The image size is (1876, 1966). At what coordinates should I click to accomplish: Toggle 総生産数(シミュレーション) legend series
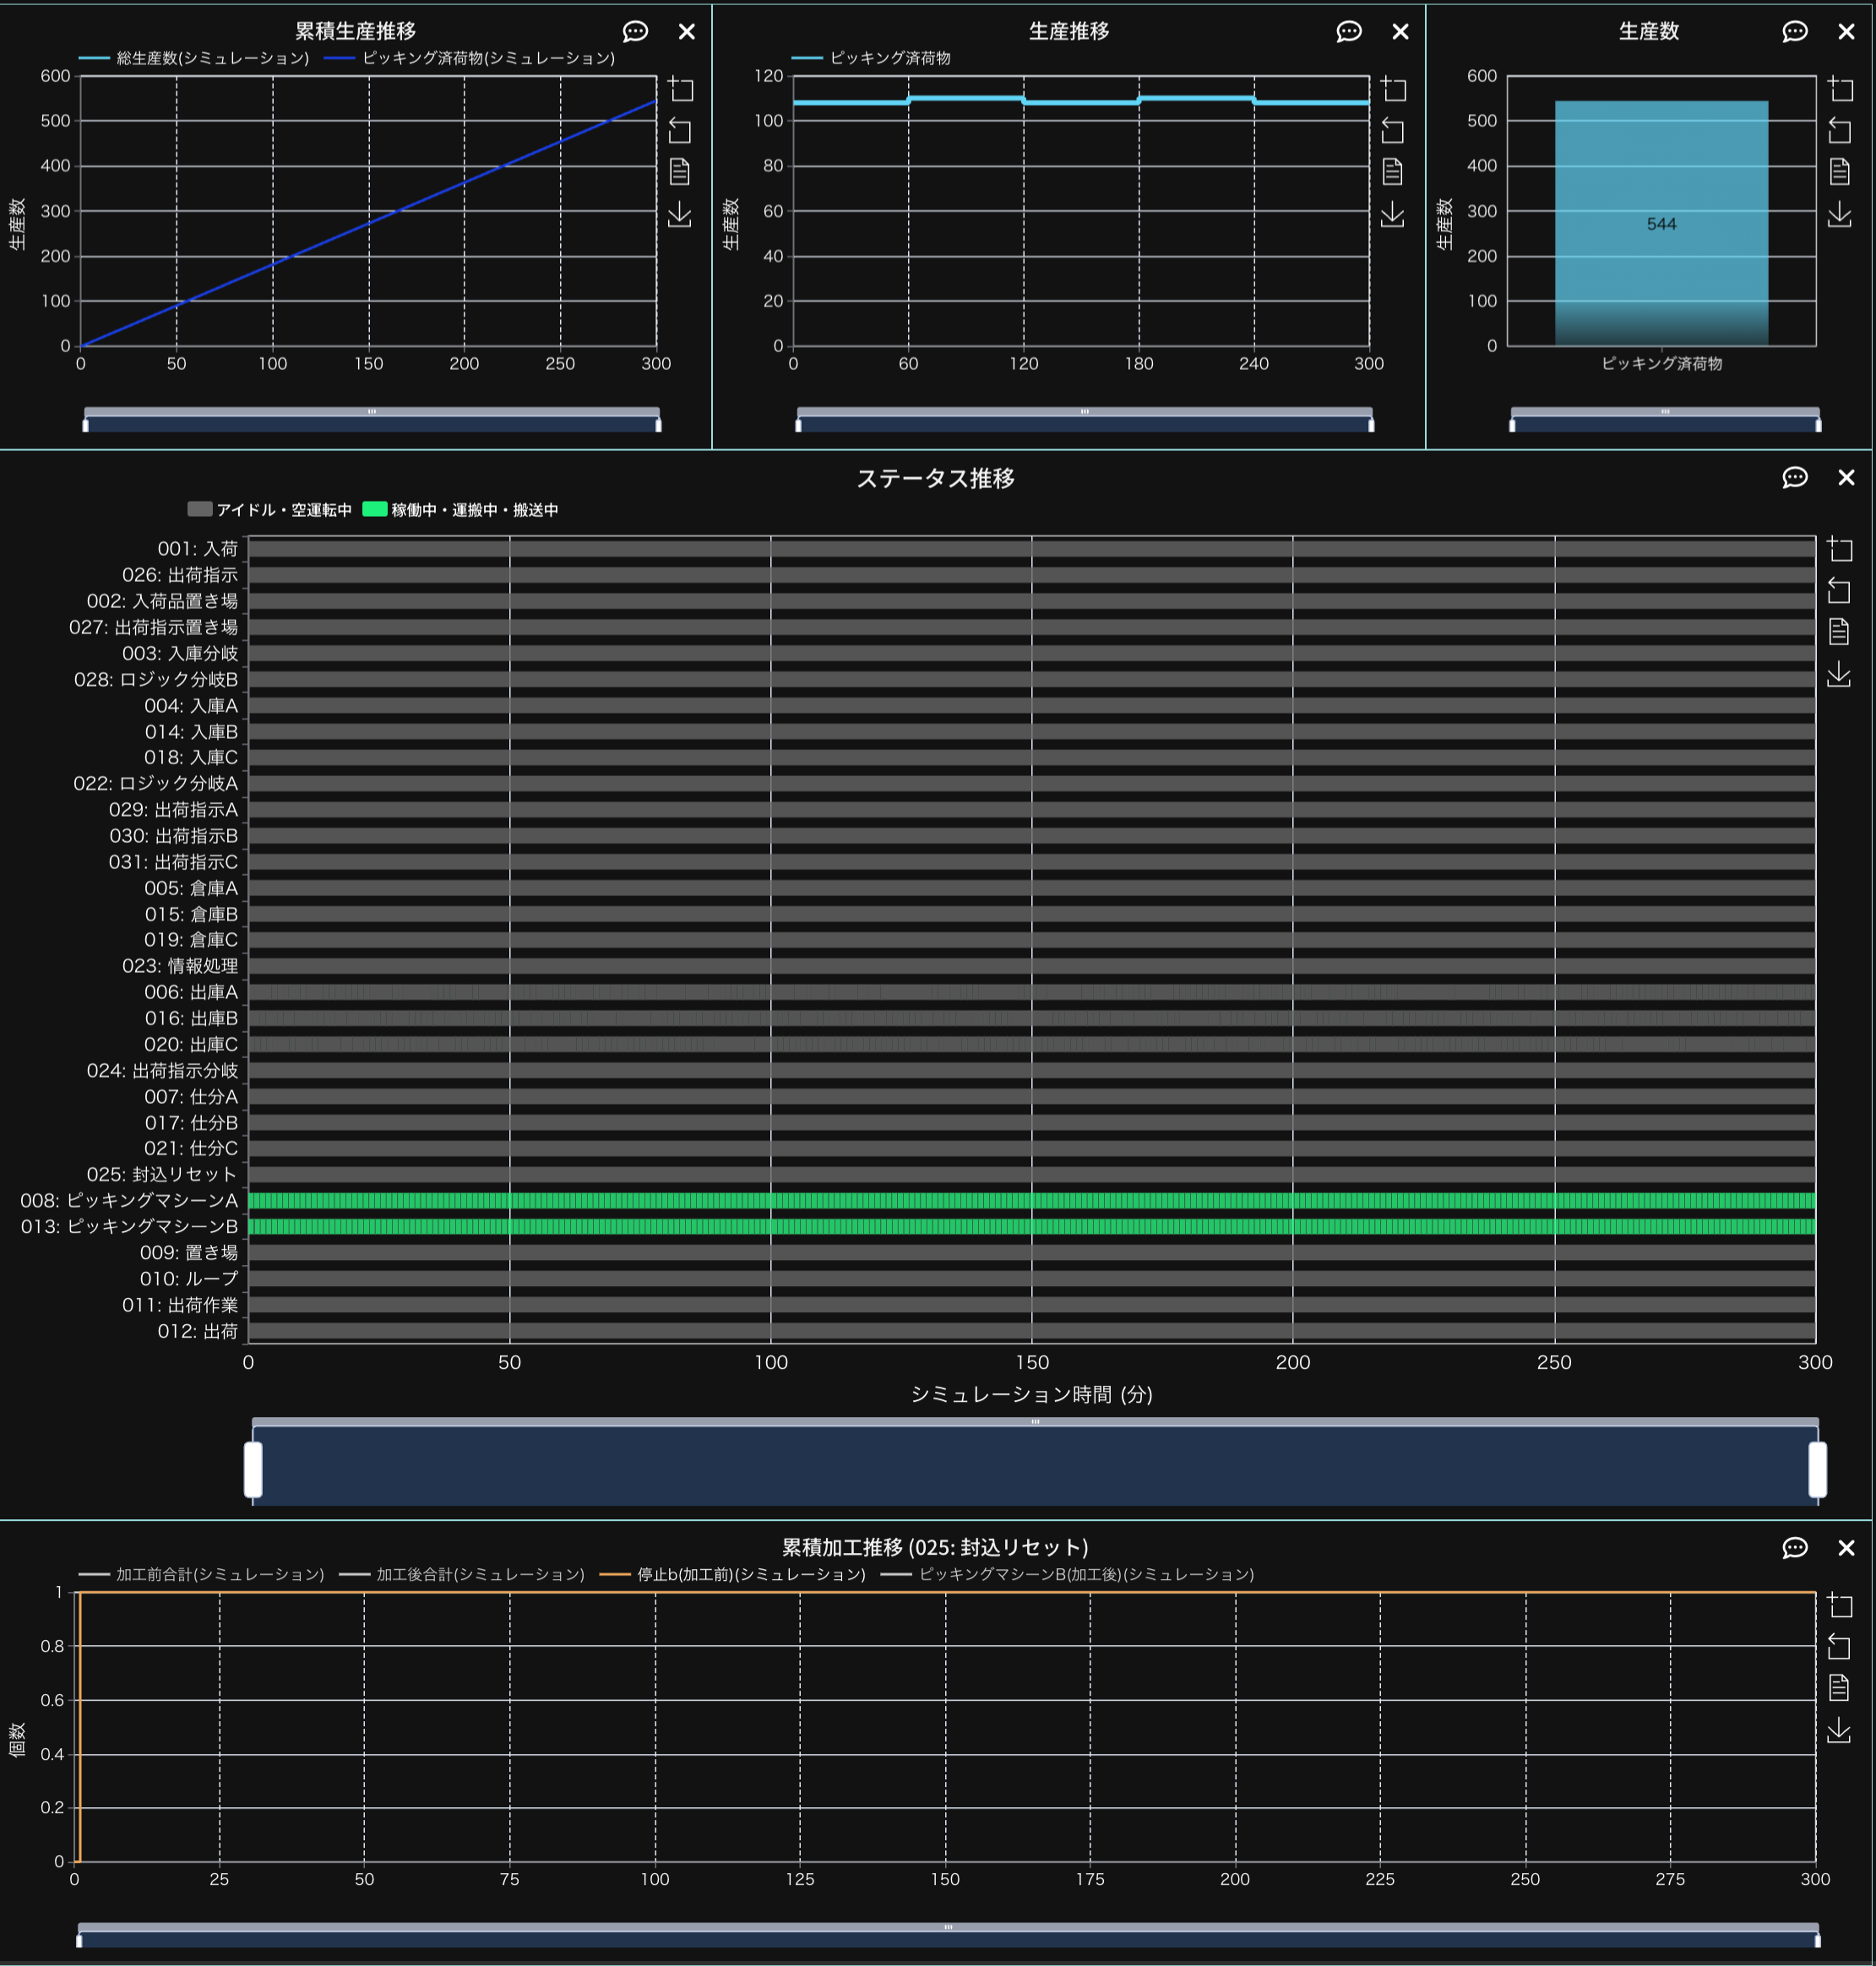click(195, 58)
